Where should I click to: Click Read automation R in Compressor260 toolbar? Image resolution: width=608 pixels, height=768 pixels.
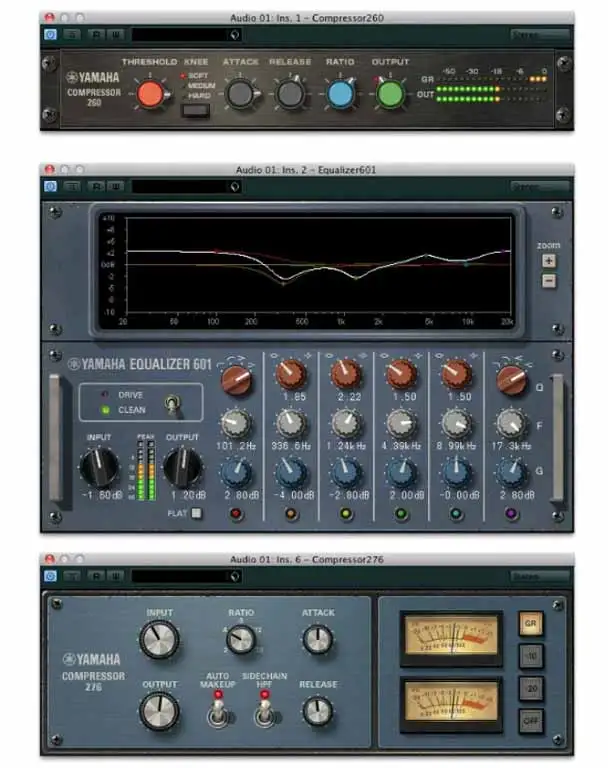96,35
